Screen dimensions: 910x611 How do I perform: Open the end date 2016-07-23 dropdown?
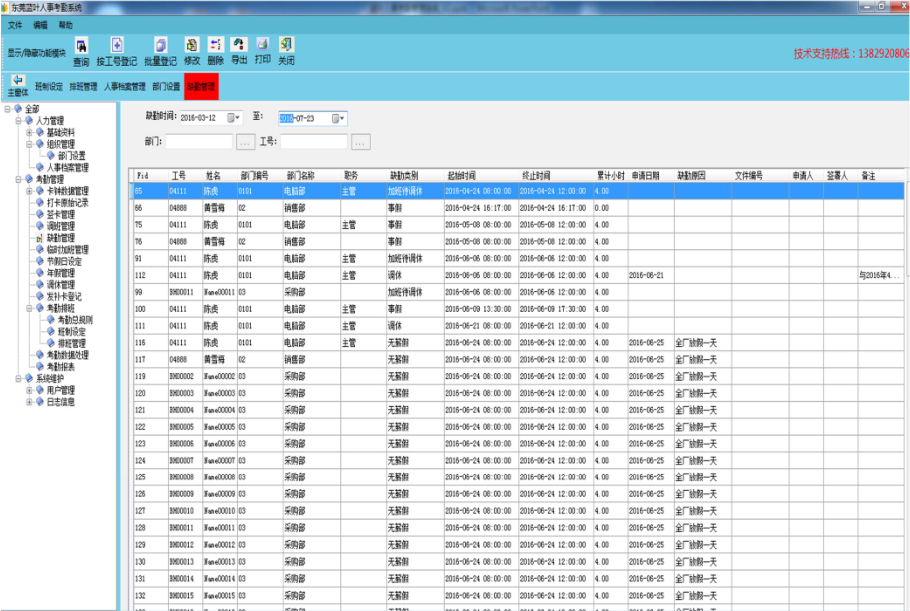[x=338, y=118]
